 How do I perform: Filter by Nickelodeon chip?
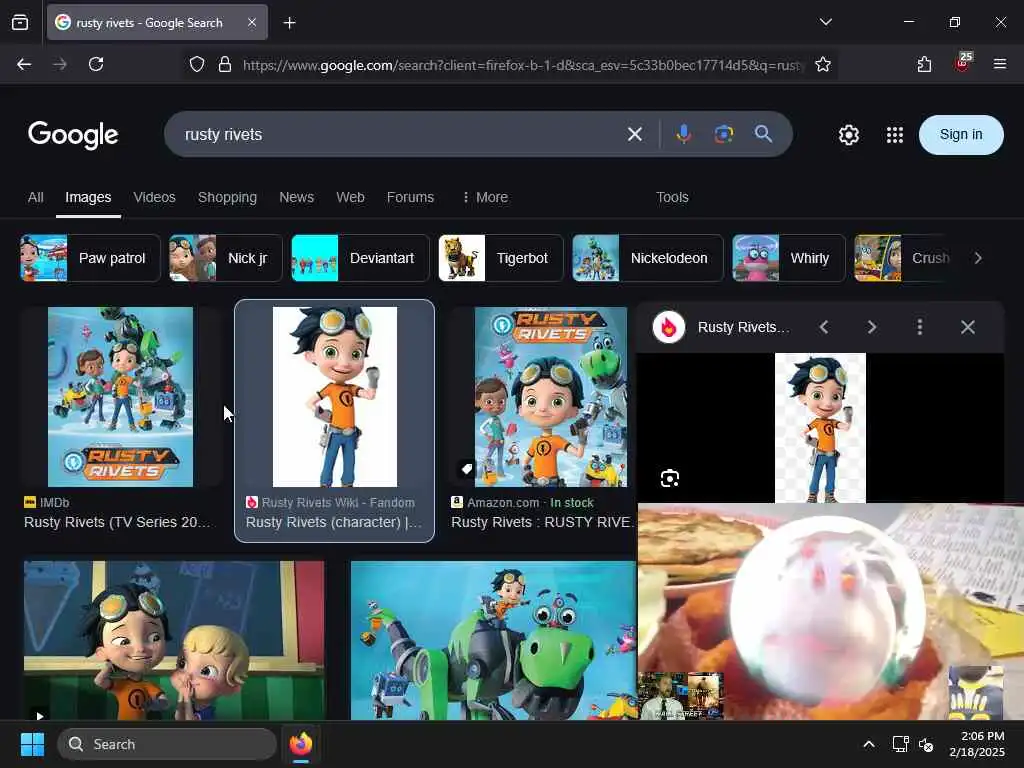tap(648, 258)
